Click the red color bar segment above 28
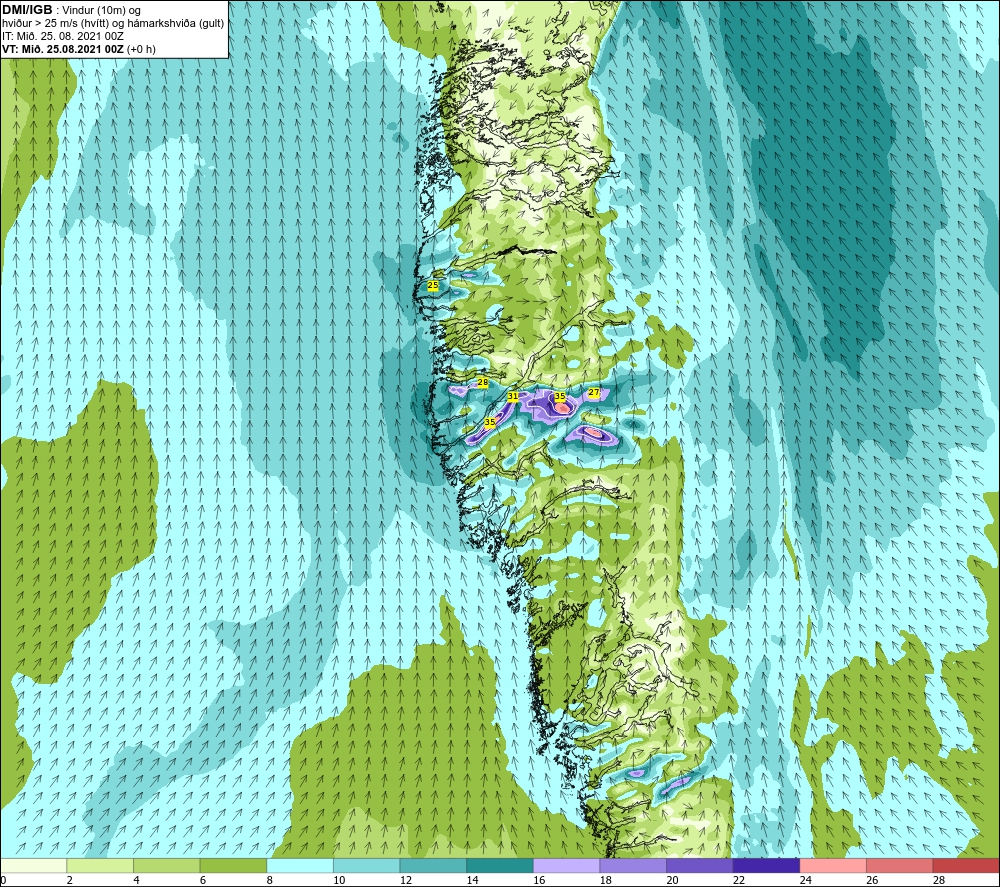This screenshot has width=1000, height=887. (966, 865)
